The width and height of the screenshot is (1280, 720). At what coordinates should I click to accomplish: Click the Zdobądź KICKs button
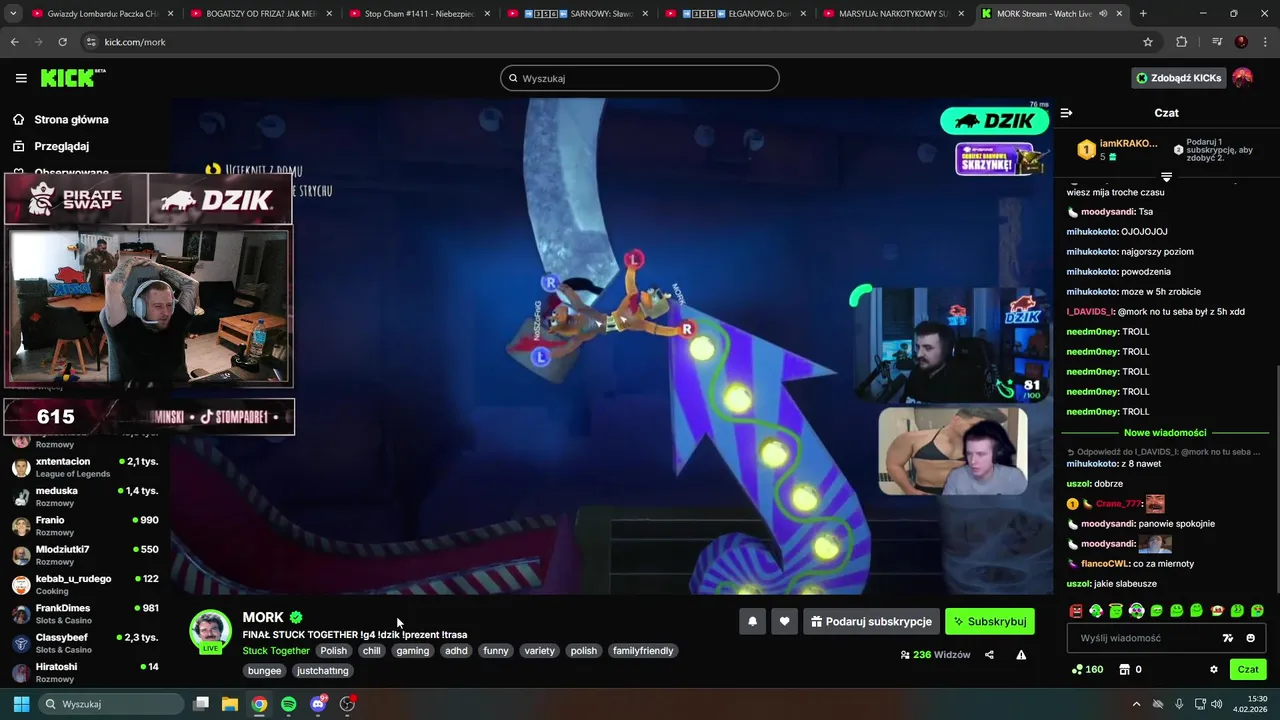1178,78
